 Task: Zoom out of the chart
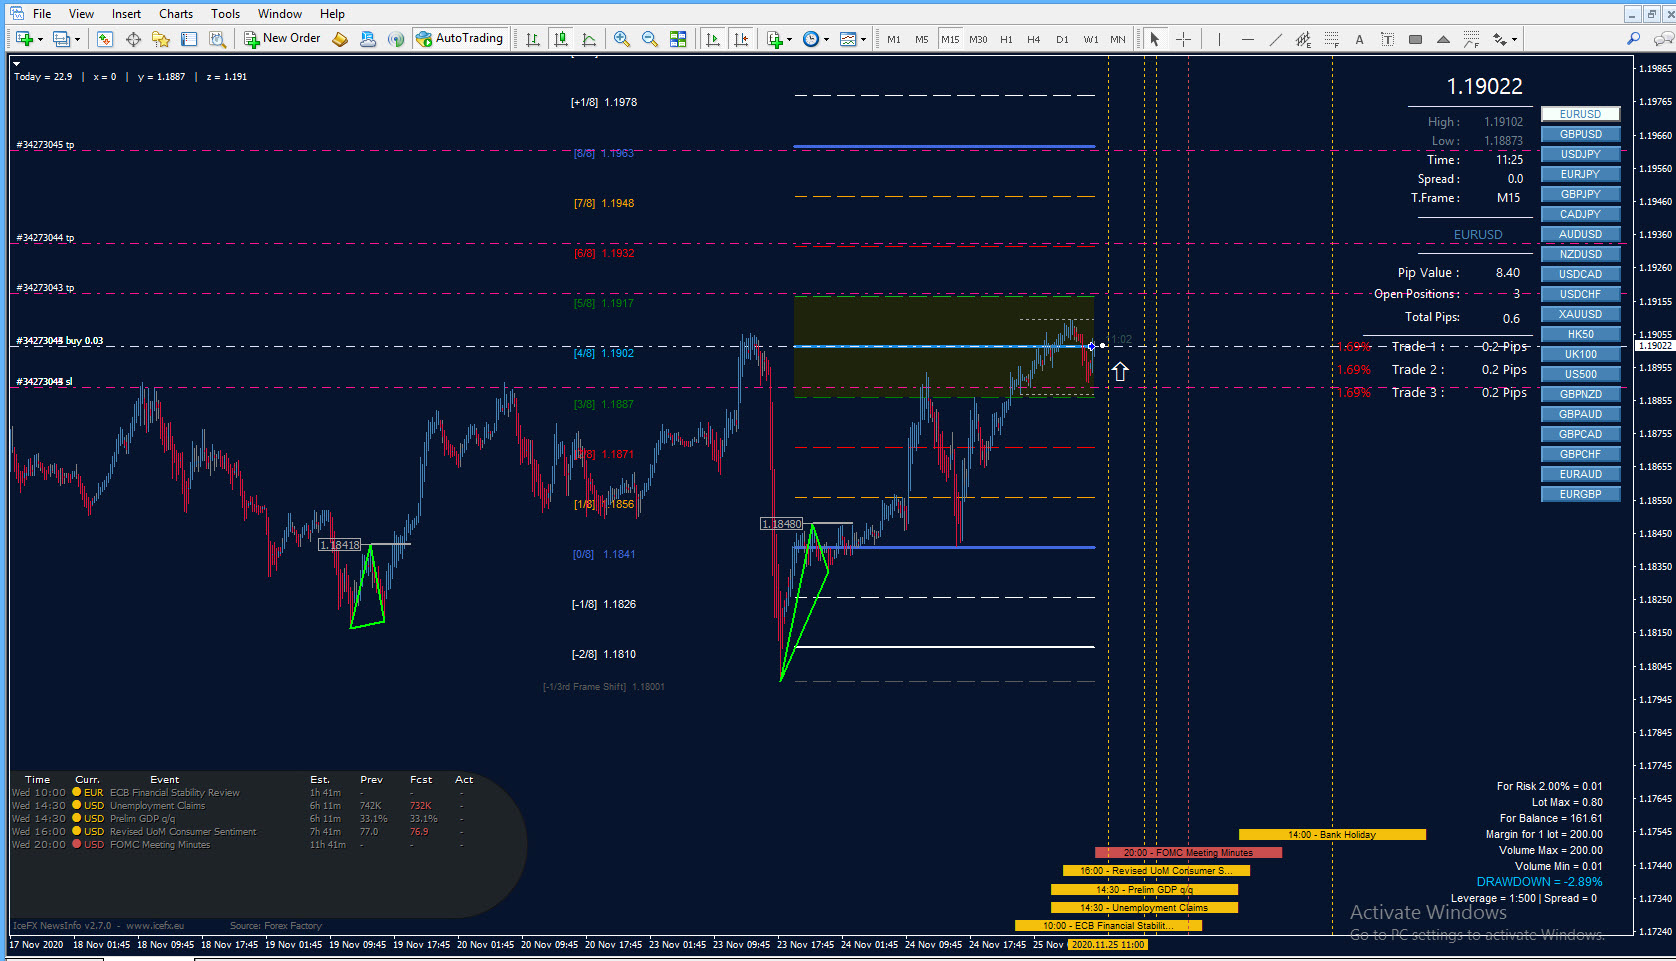(x=650, y=39)
